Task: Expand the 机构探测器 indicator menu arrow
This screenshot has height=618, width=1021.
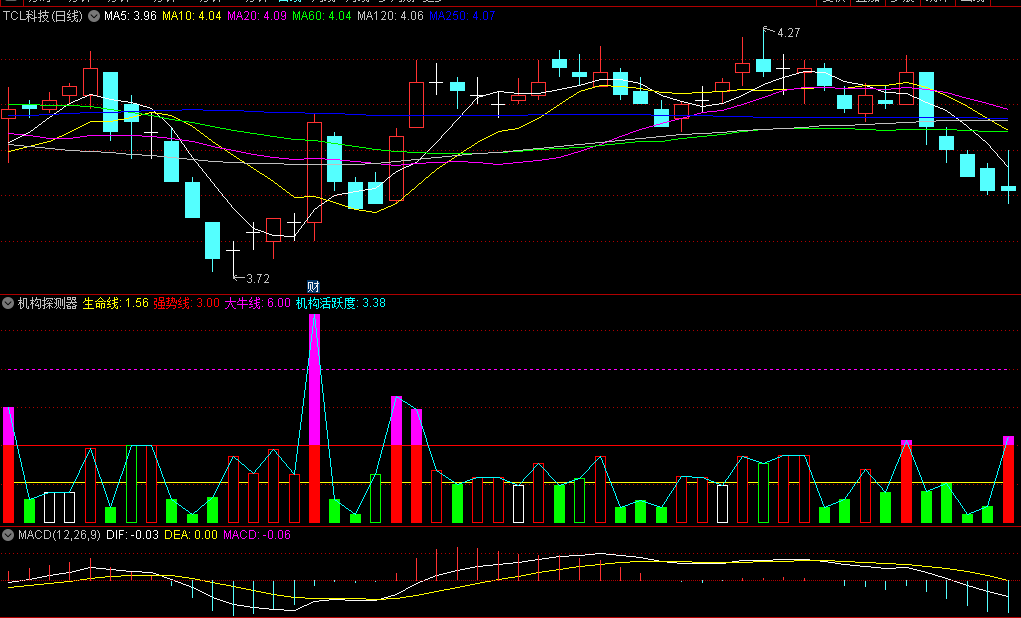Action: coord(8,303)
